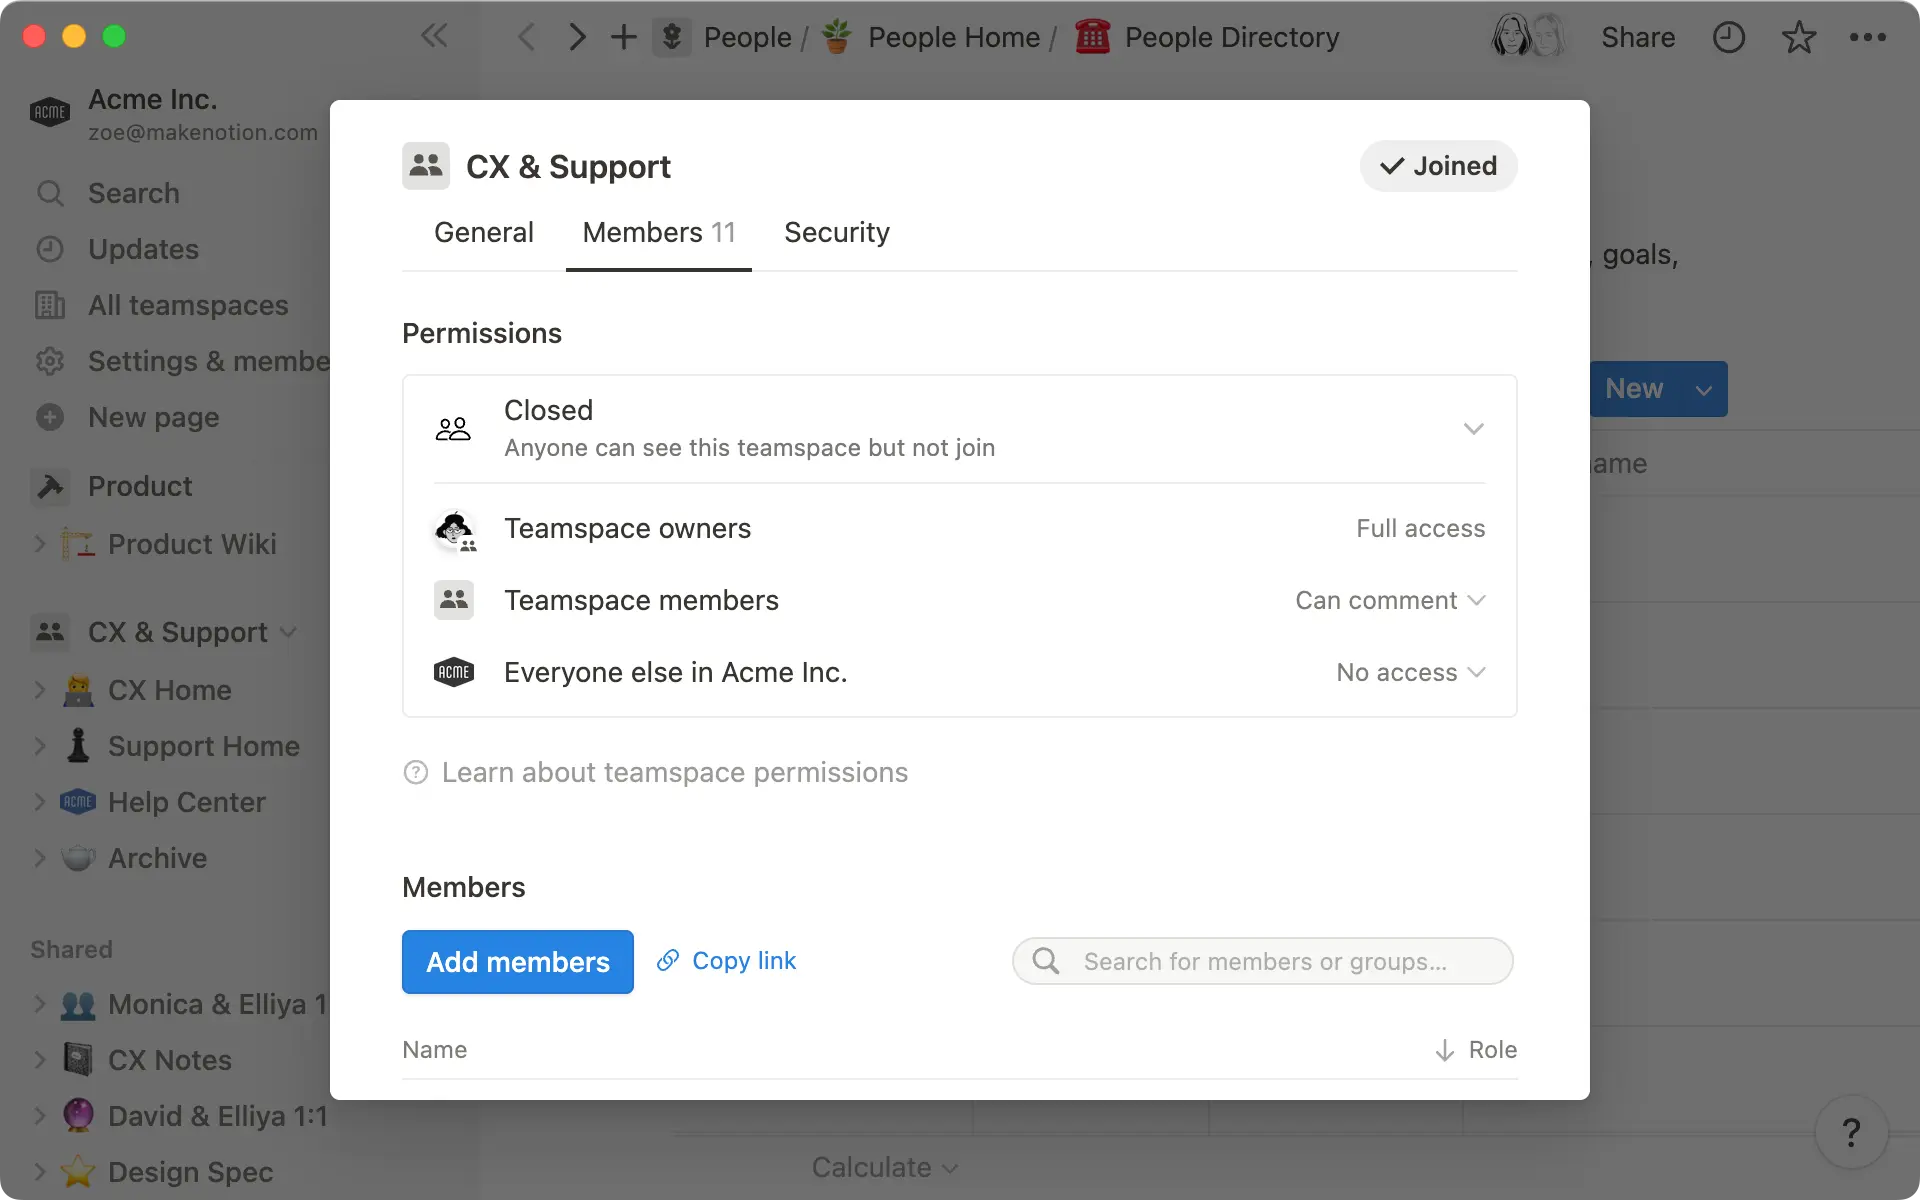Click the favorite star in the toolbar
Viewport: 1920px width, 1200px height.
[x=1797, y=37]
